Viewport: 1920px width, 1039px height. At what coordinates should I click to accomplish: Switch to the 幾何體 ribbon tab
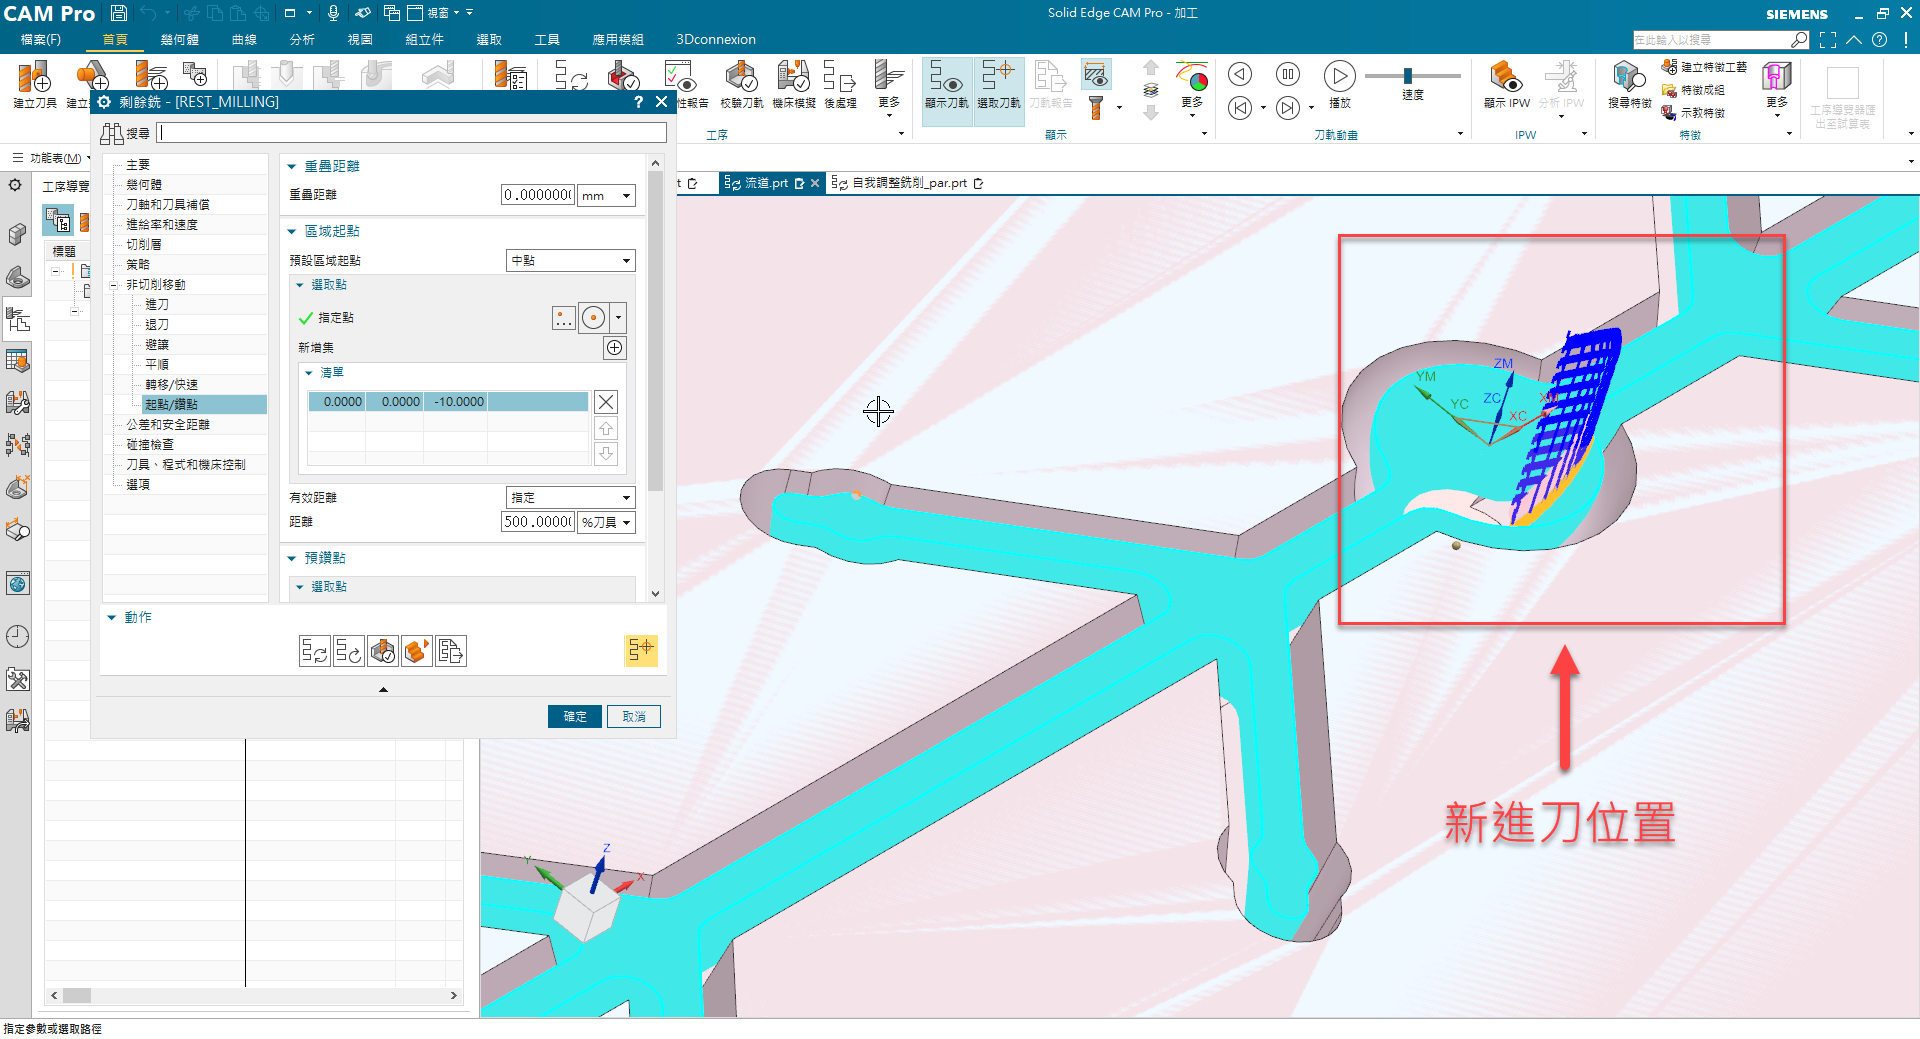click(x=179, y=40)
